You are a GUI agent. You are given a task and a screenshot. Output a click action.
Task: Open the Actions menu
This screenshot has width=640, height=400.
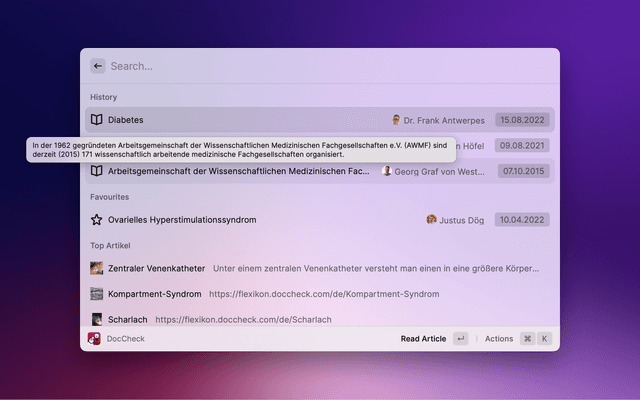(498, 339)
